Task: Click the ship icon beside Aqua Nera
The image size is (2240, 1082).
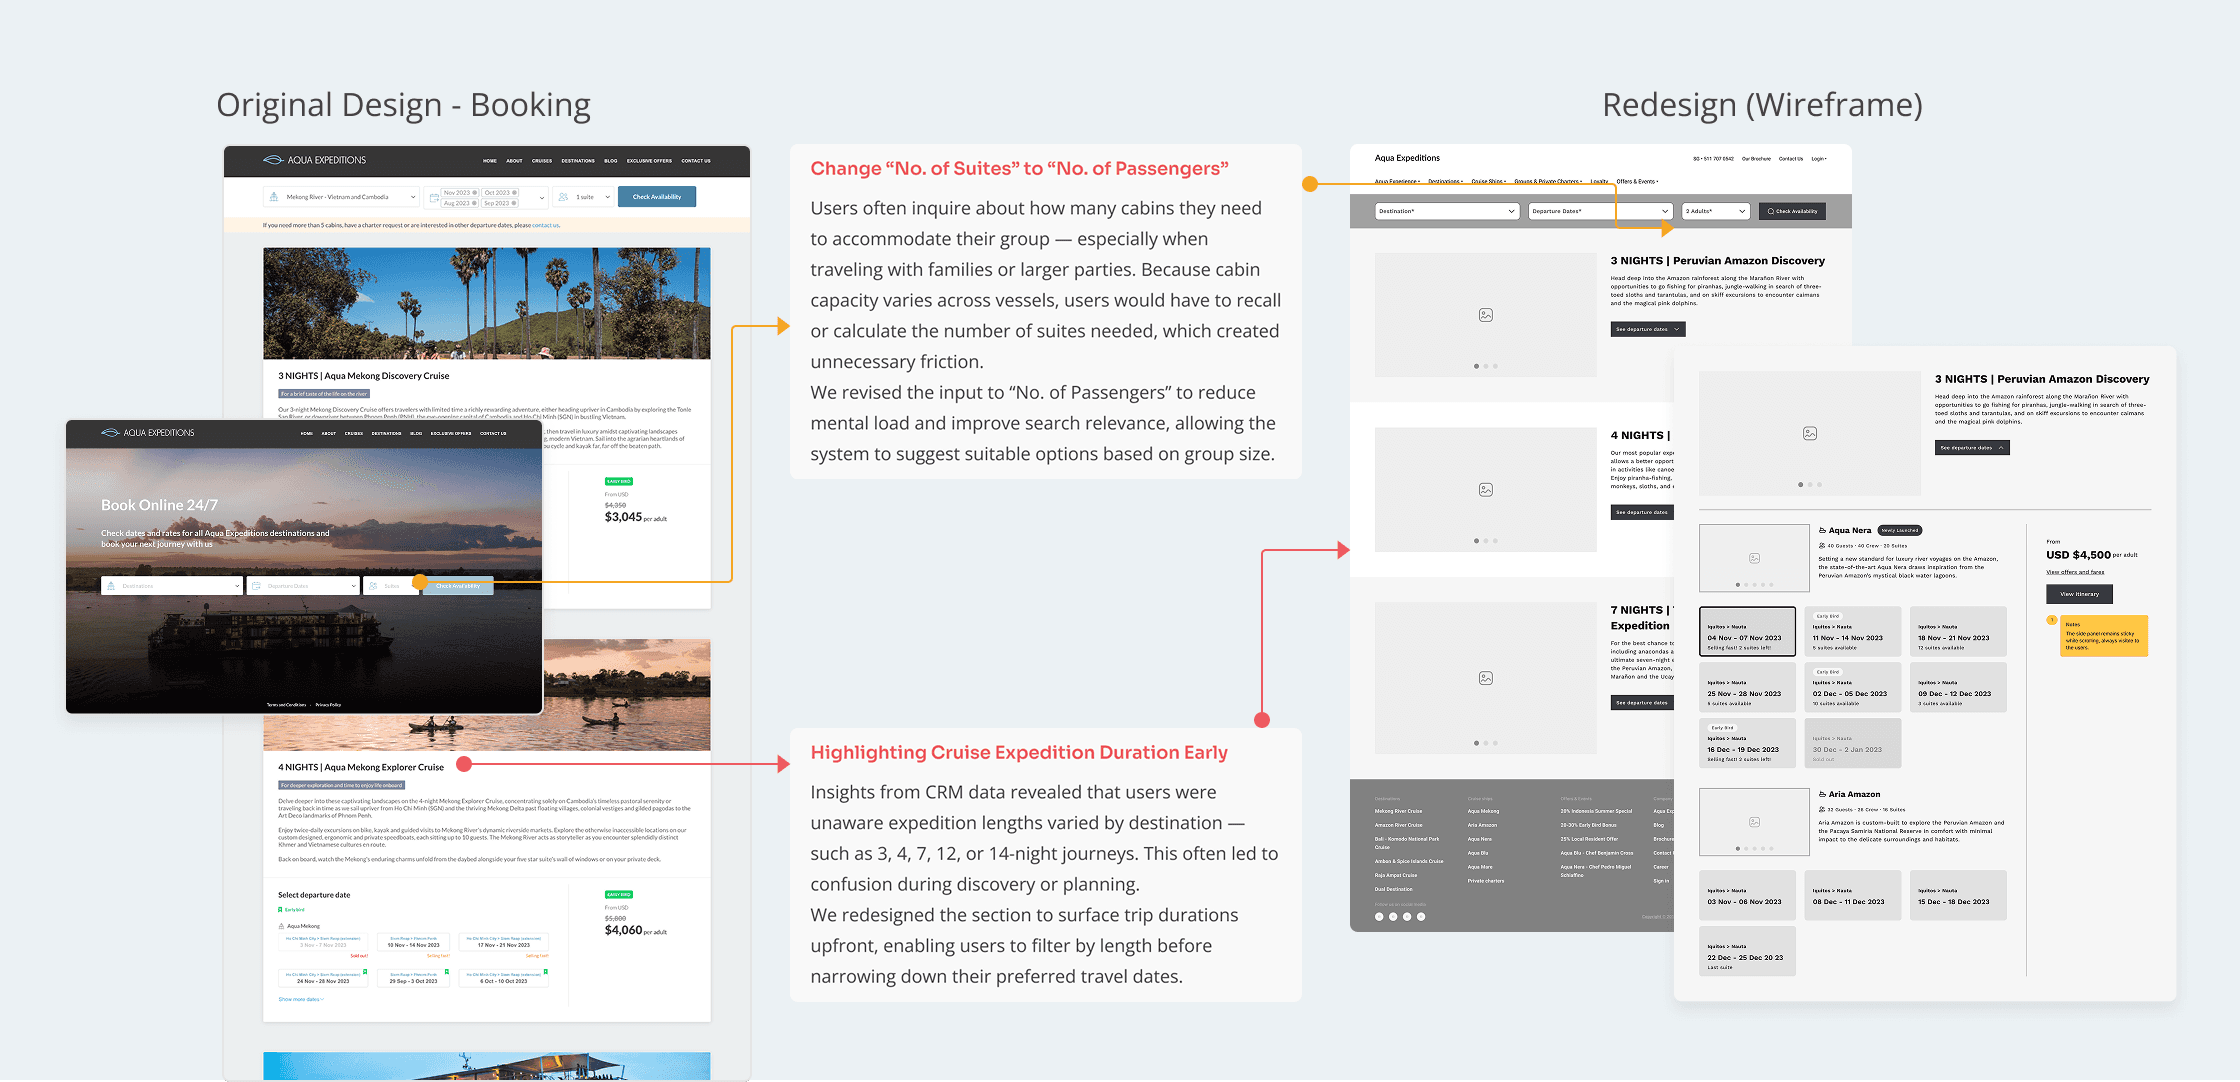Action: 1822,530
